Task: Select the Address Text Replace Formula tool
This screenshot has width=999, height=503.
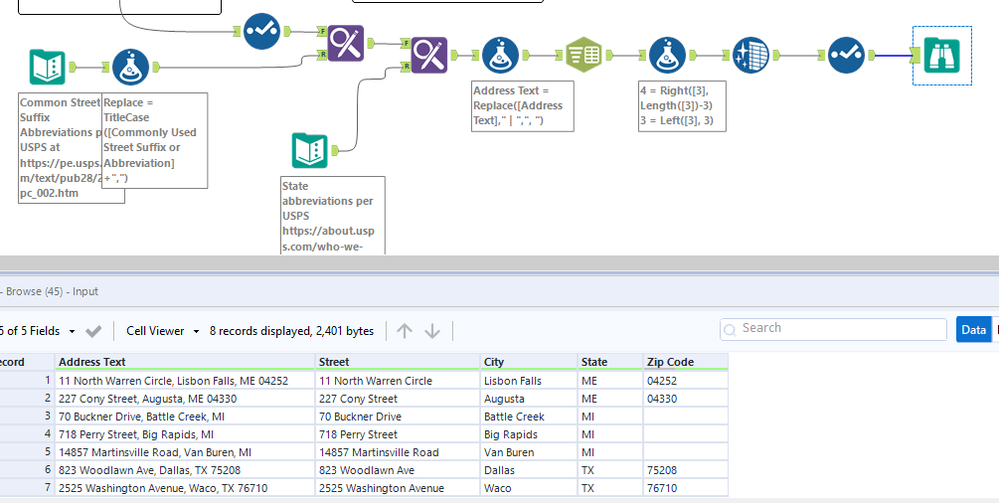Action: click(x=499, y=56)
